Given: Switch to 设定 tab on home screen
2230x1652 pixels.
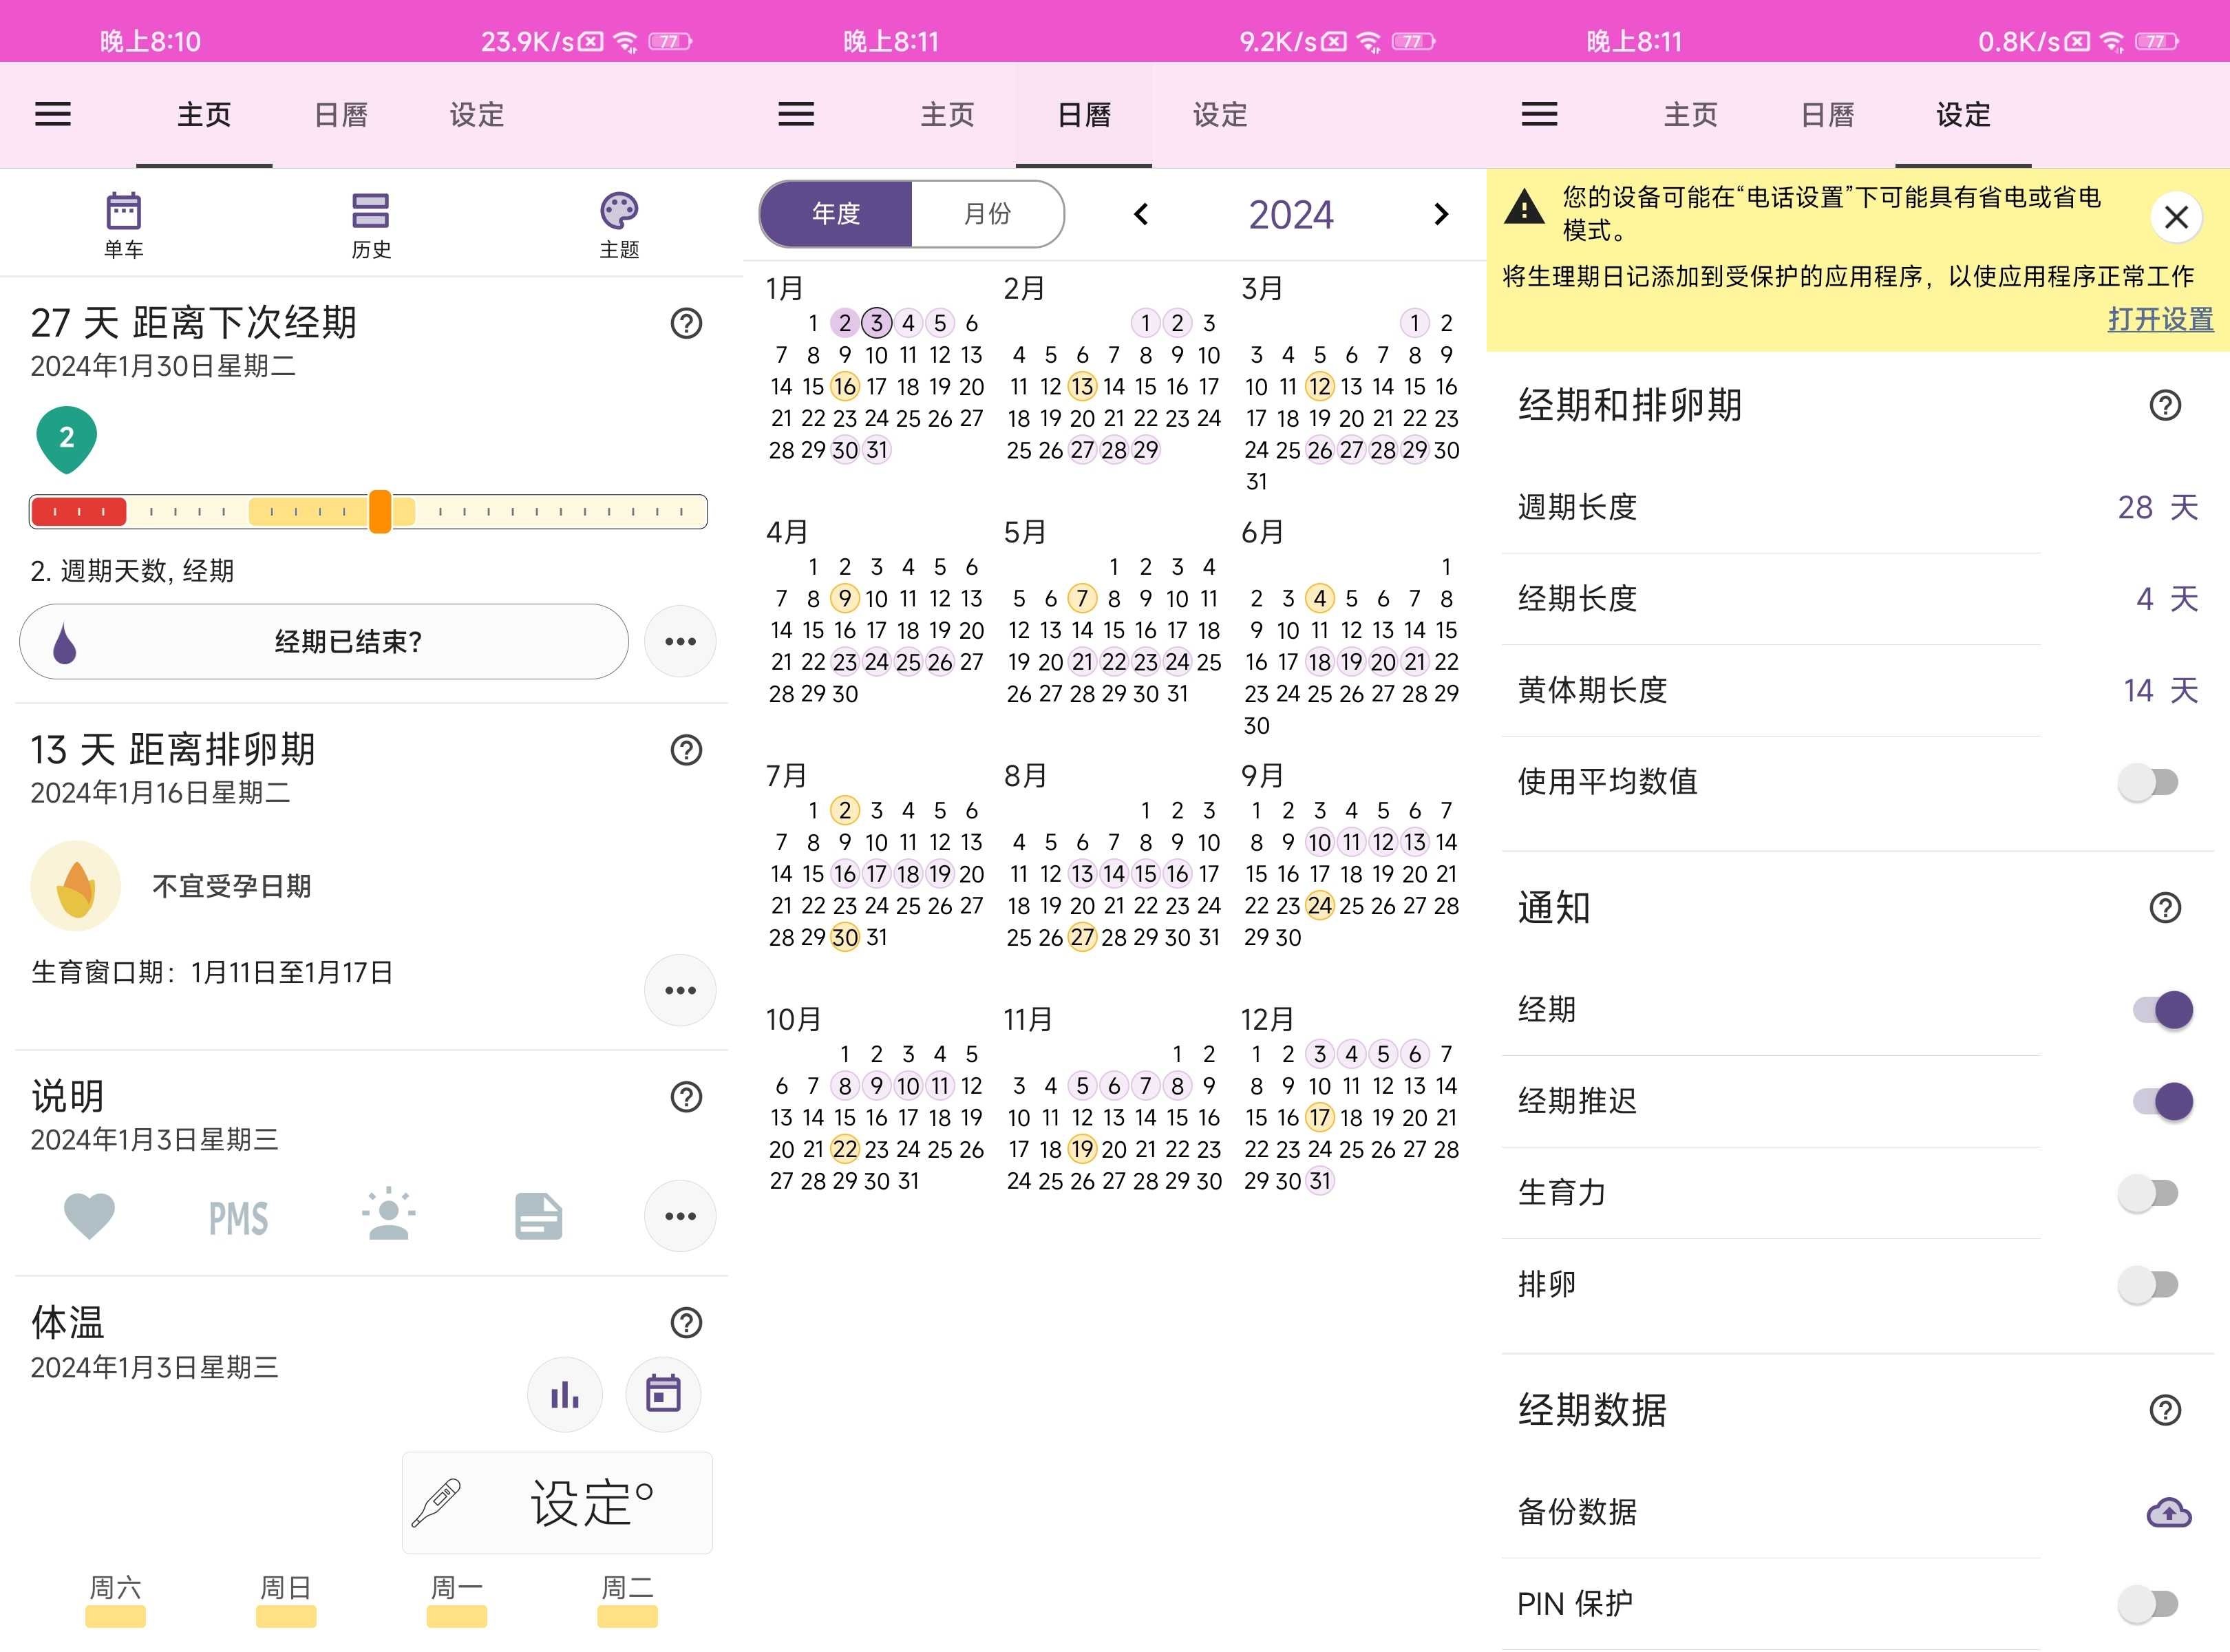Looking at the screenshot, I should (477, 115).
